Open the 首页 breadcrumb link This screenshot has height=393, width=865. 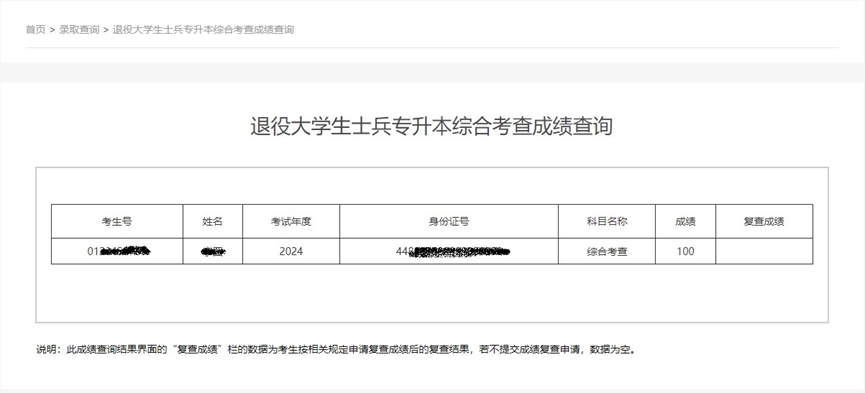(x=35, y=30)
